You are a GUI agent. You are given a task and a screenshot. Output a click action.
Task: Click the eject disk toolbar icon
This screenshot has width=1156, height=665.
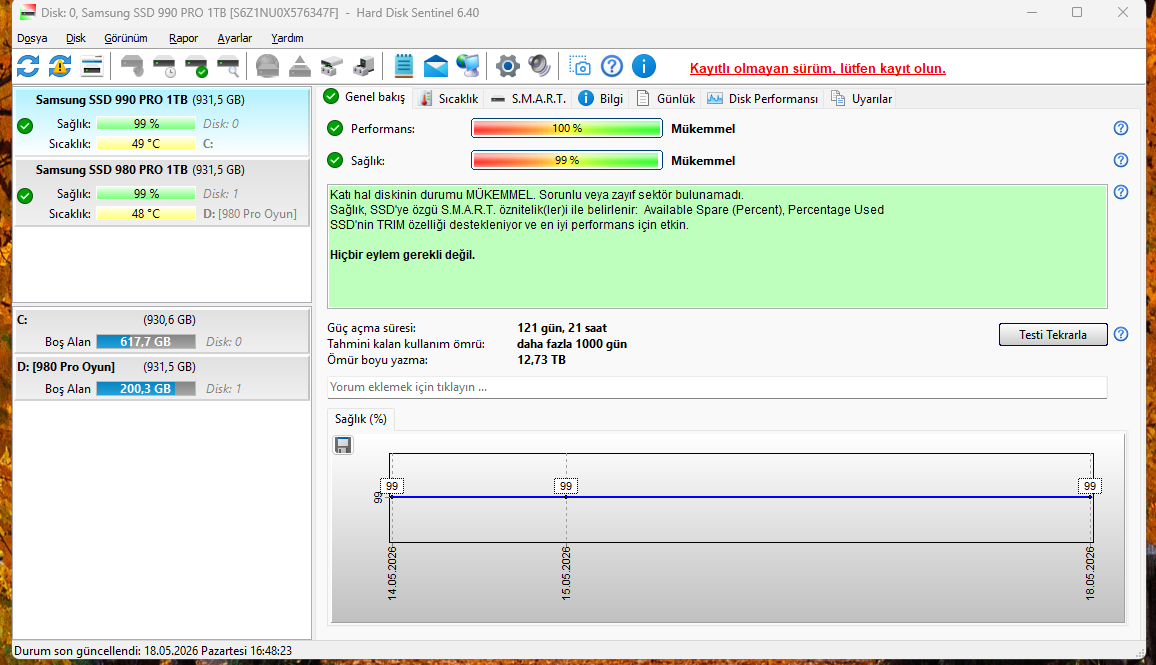(299, 66)
